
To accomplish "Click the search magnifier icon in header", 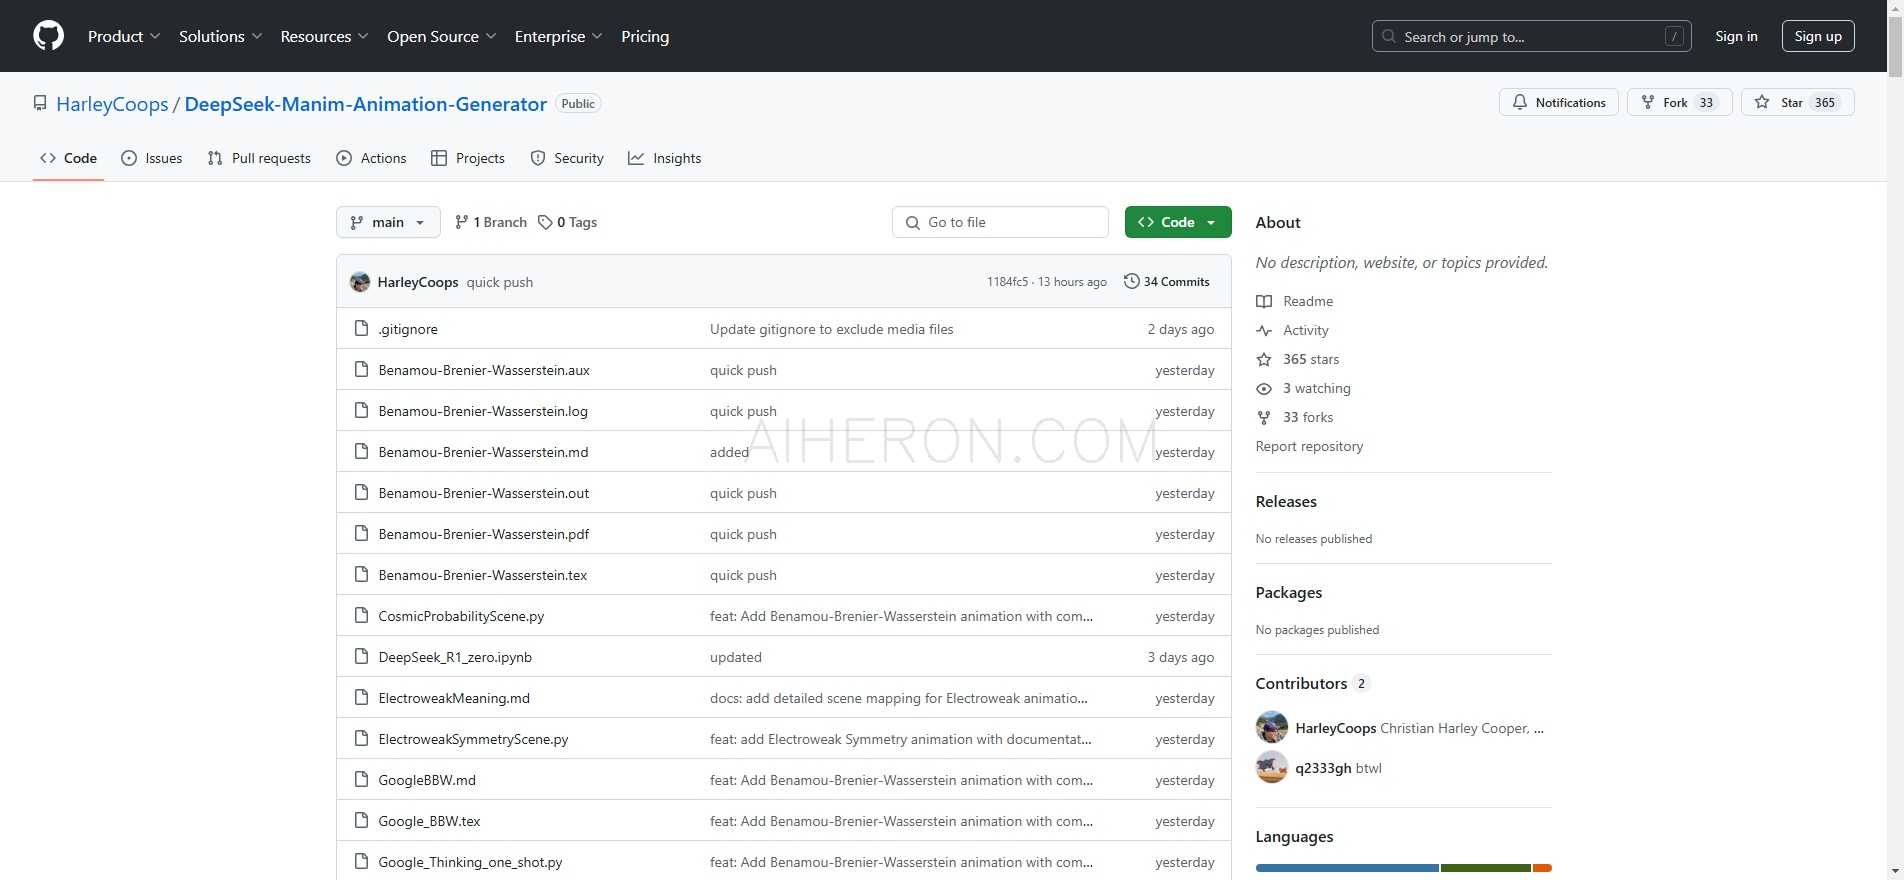I will point(1389,37).
